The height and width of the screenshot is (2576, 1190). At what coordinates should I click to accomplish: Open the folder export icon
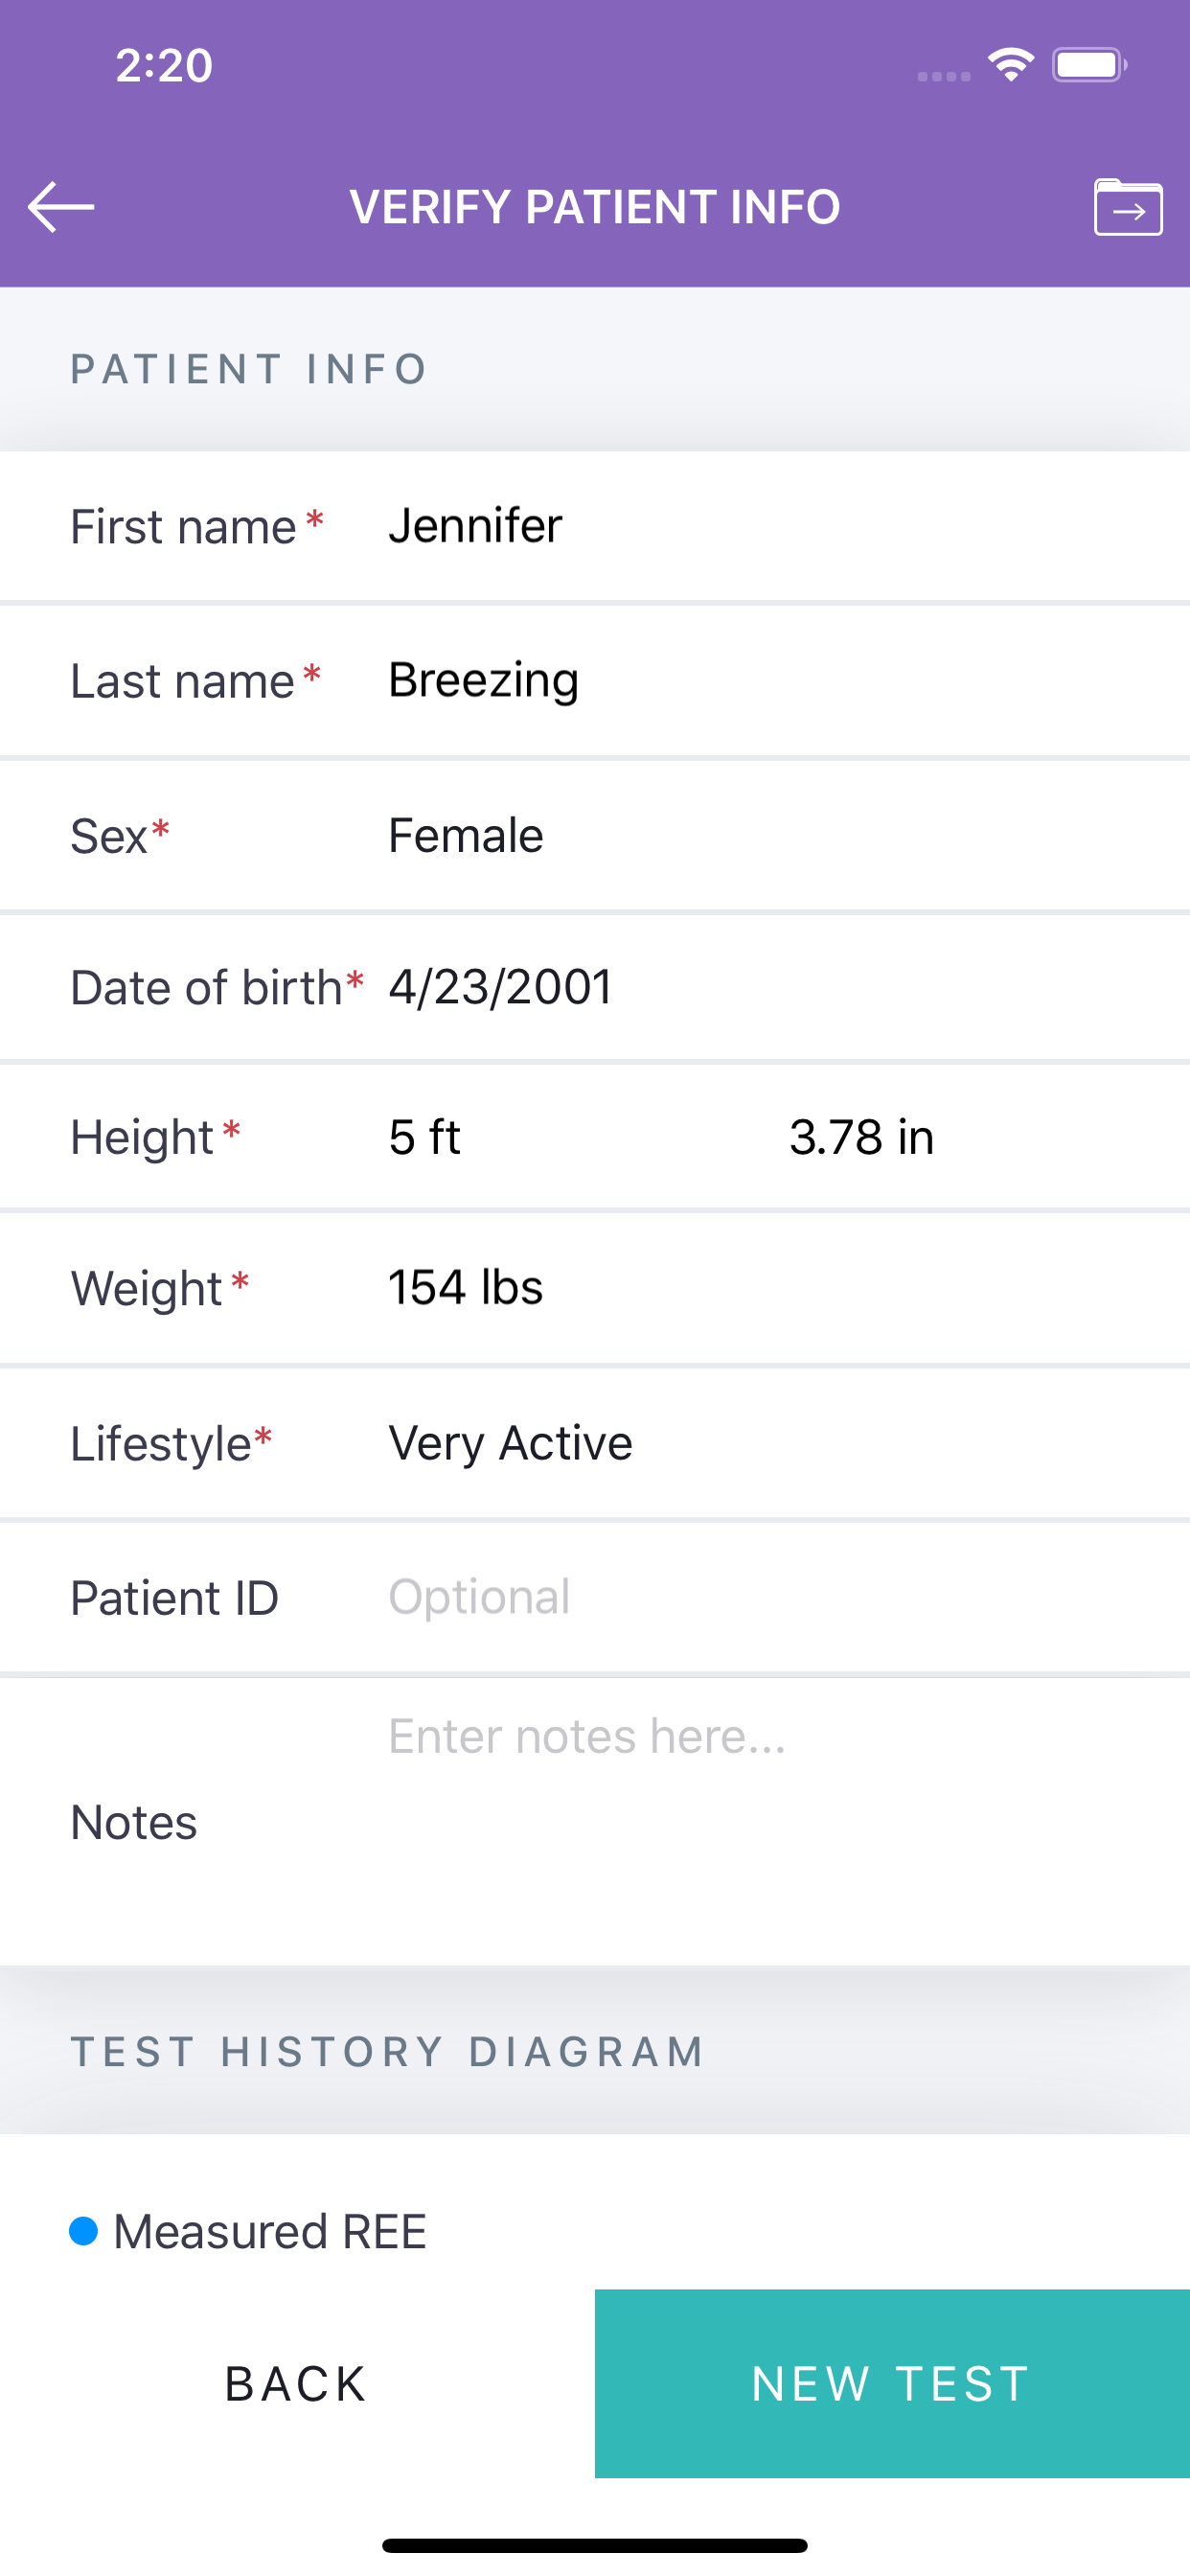pyautogui.click(x=1128, y=207)
